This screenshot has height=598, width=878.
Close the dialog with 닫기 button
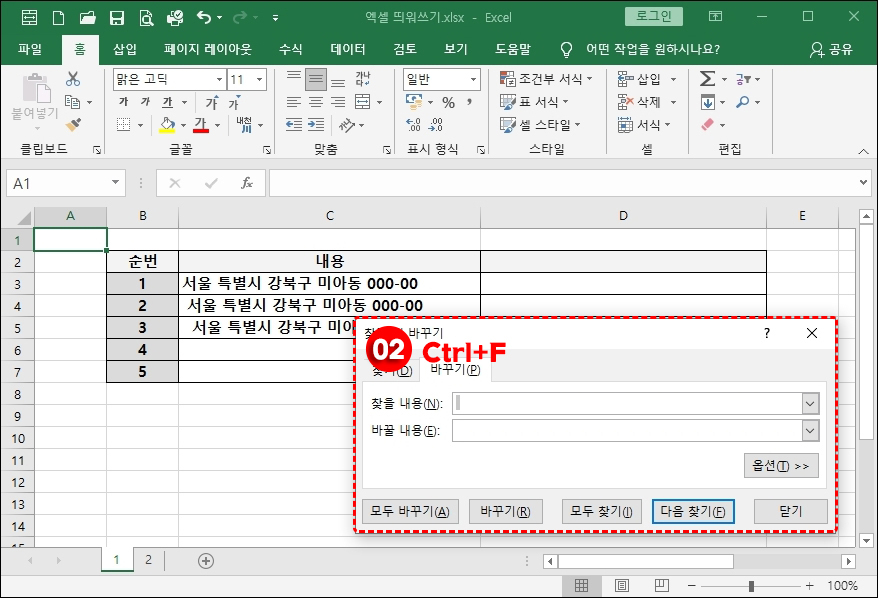pyautogui.click(x=791, y=511)
